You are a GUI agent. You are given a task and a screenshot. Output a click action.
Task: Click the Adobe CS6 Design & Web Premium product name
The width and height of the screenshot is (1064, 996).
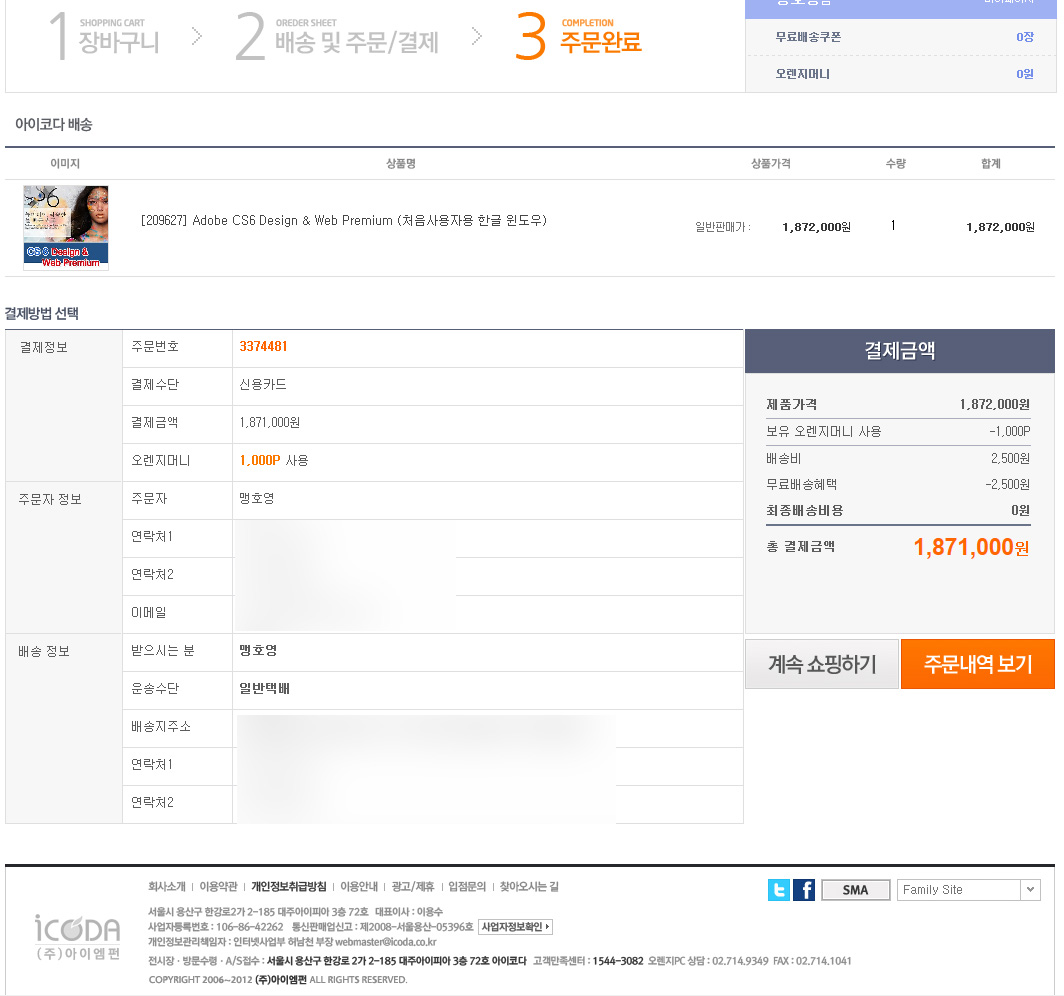tap(343, 220)
